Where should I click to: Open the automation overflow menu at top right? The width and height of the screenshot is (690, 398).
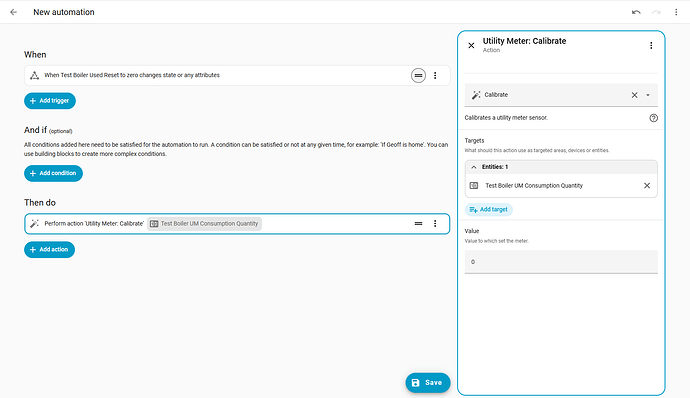pos(676,12)
